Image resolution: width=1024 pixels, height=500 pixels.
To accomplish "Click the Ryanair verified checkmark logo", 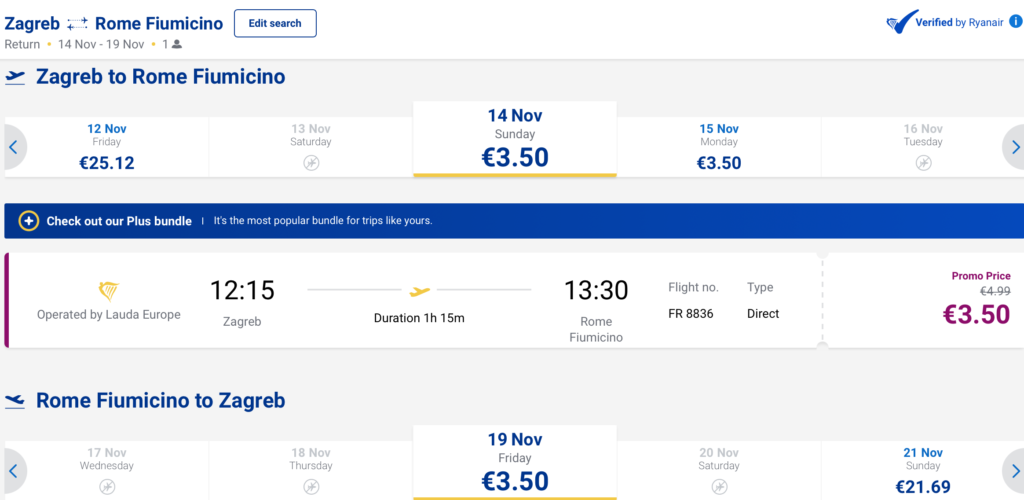I will point(900,22).
